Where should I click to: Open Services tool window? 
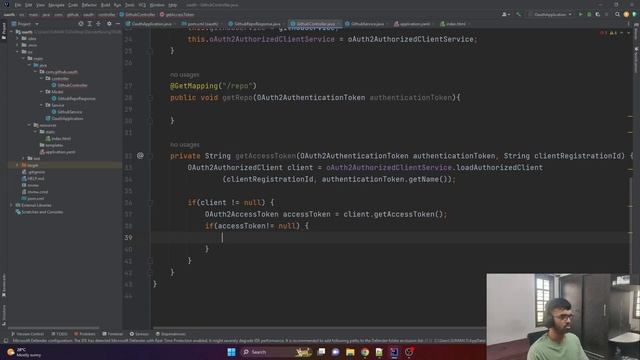[139, 334]
